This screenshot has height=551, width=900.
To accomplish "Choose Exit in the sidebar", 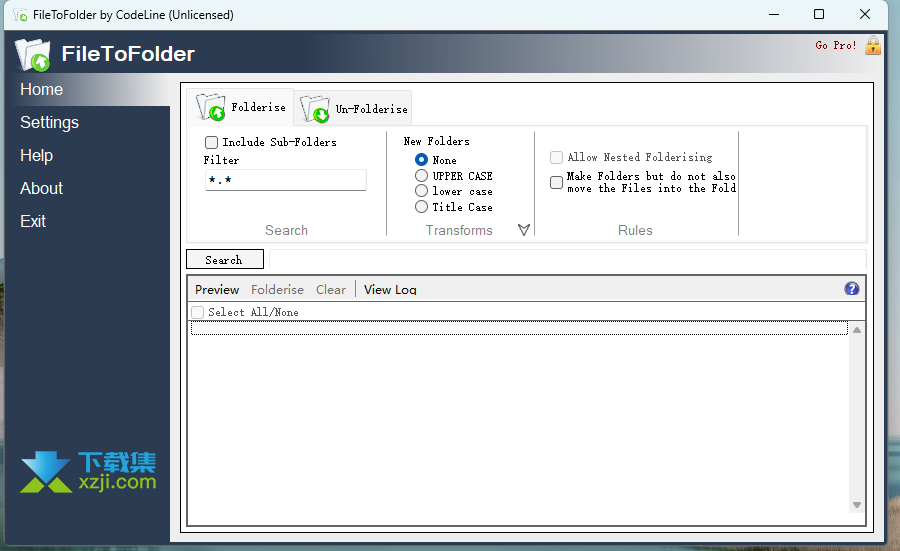I will [33, 221].
